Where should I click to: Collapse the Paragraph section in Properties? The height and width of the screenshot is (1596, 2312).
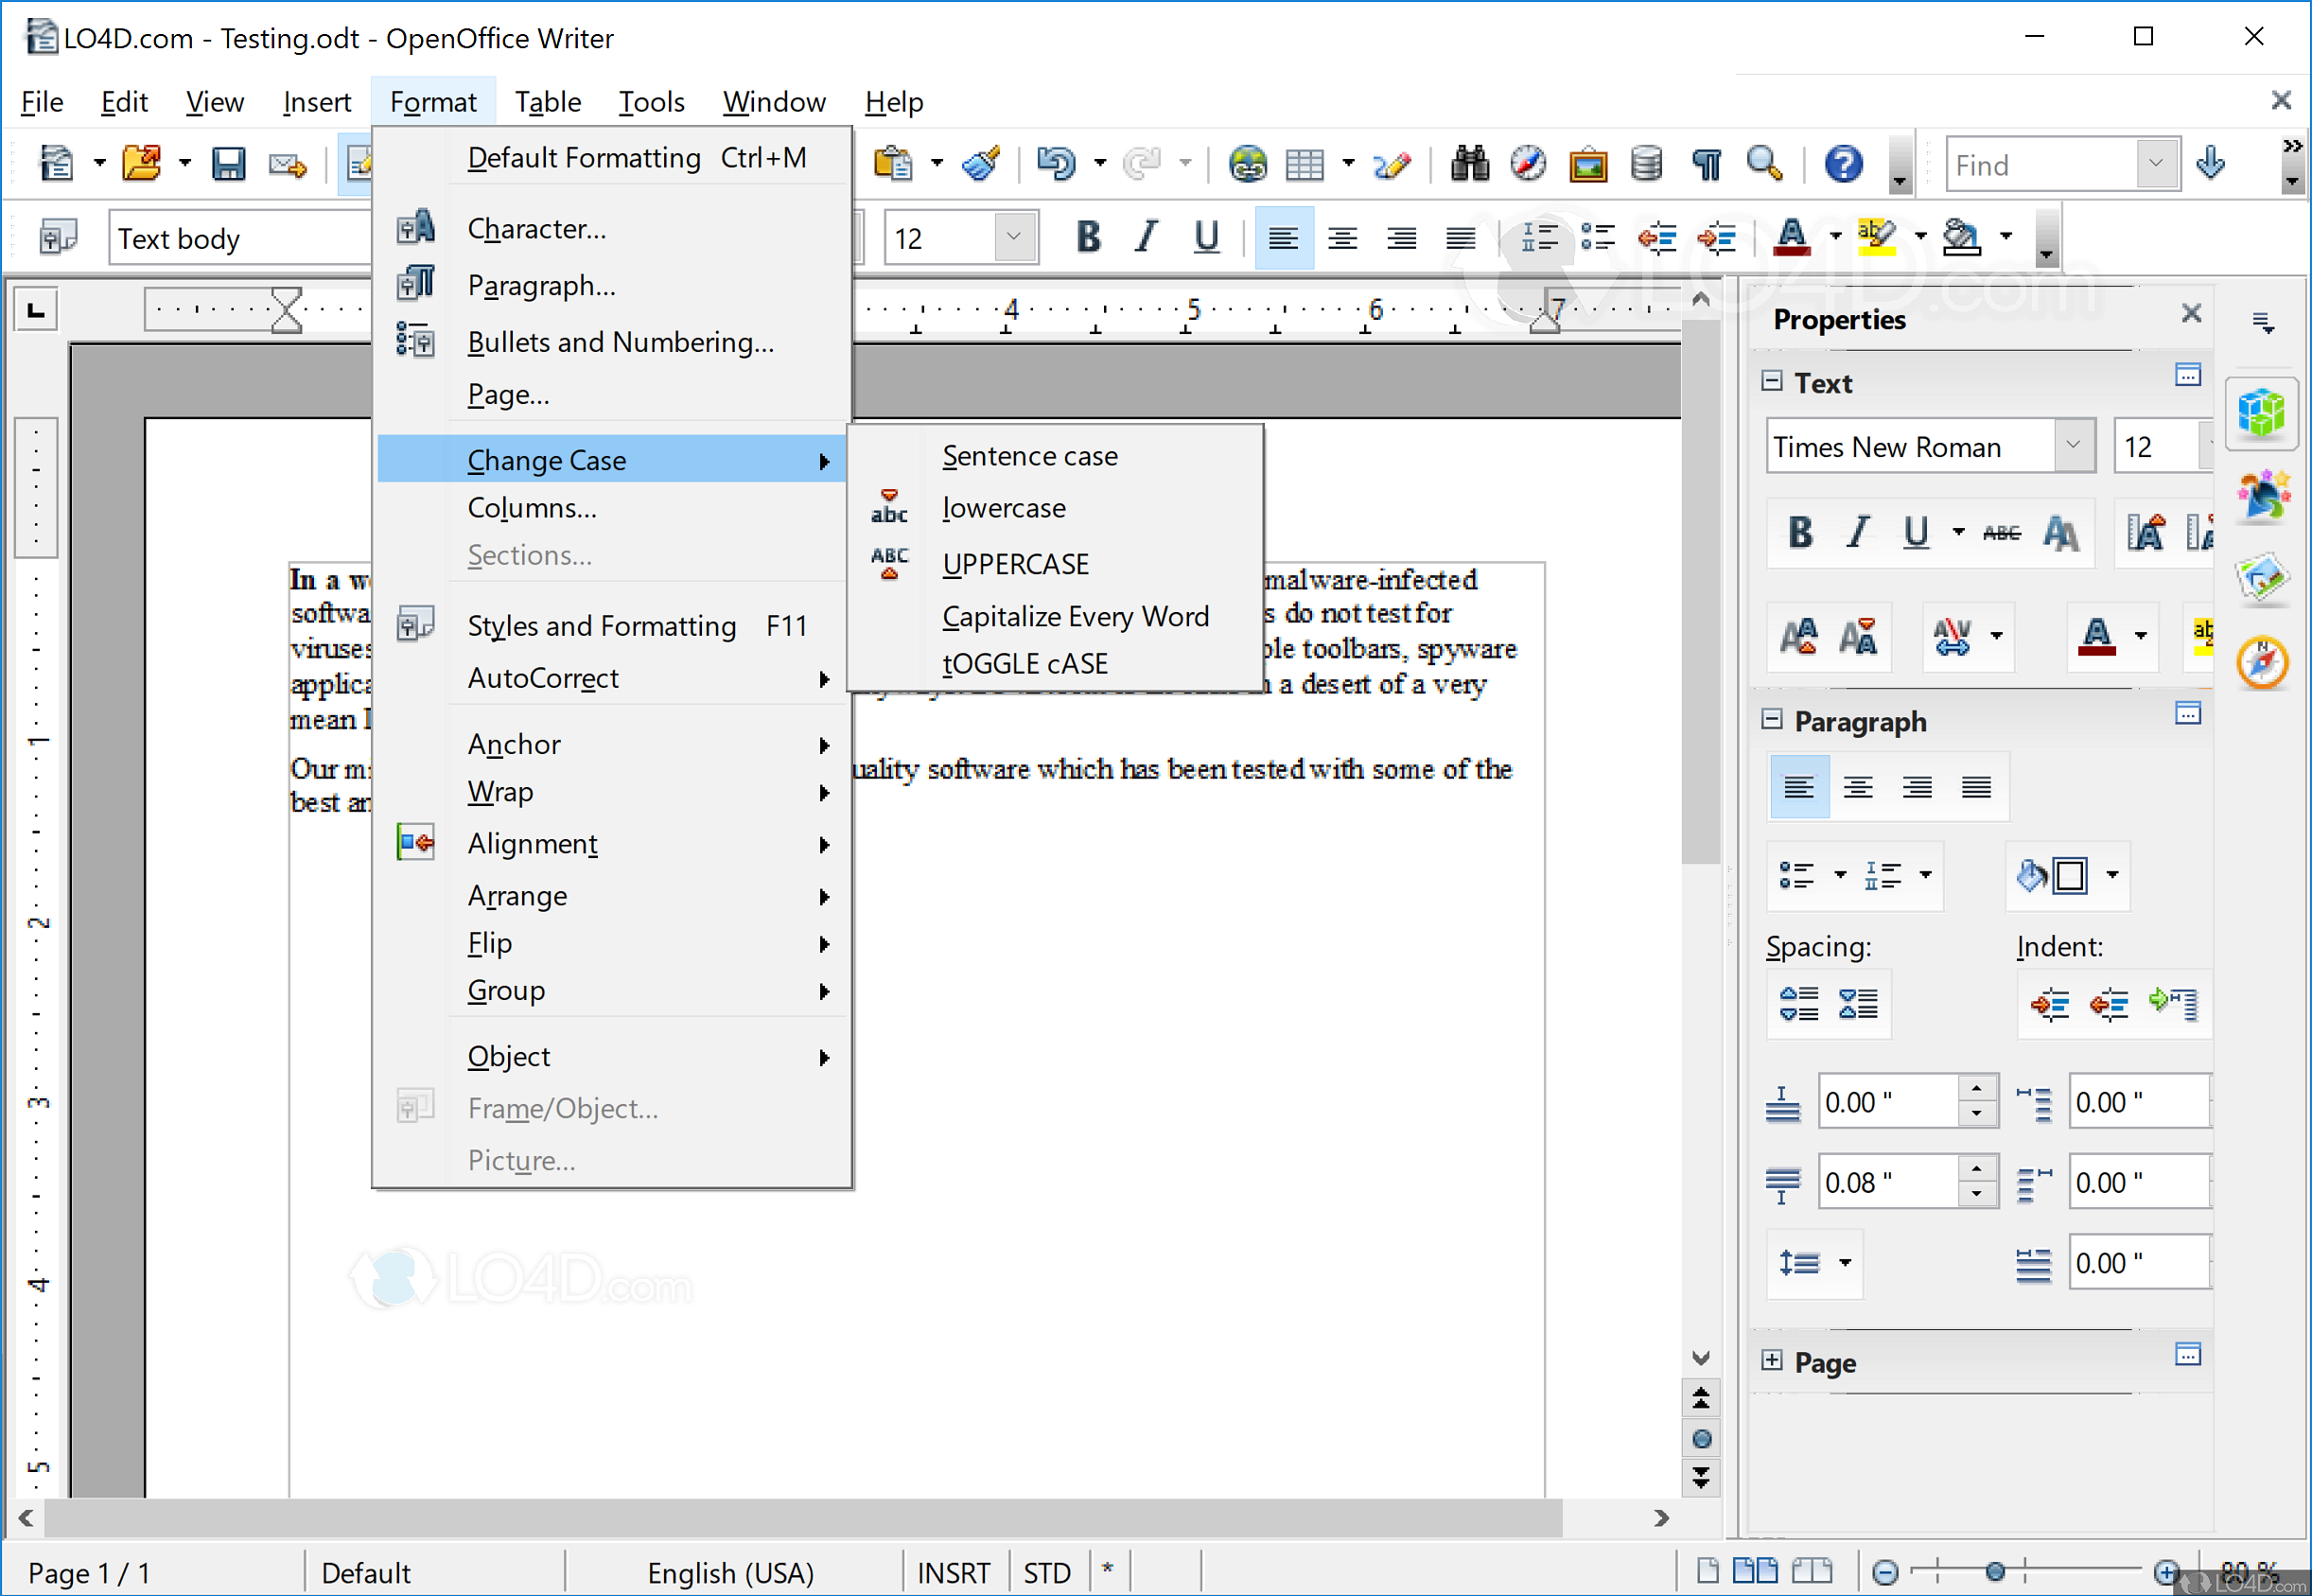(1773, 719)
